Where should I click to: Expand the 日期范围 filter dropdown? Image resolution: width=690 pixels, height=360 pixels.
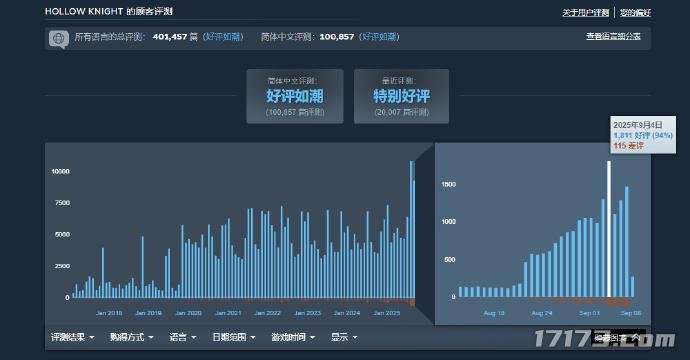[234, 338]
